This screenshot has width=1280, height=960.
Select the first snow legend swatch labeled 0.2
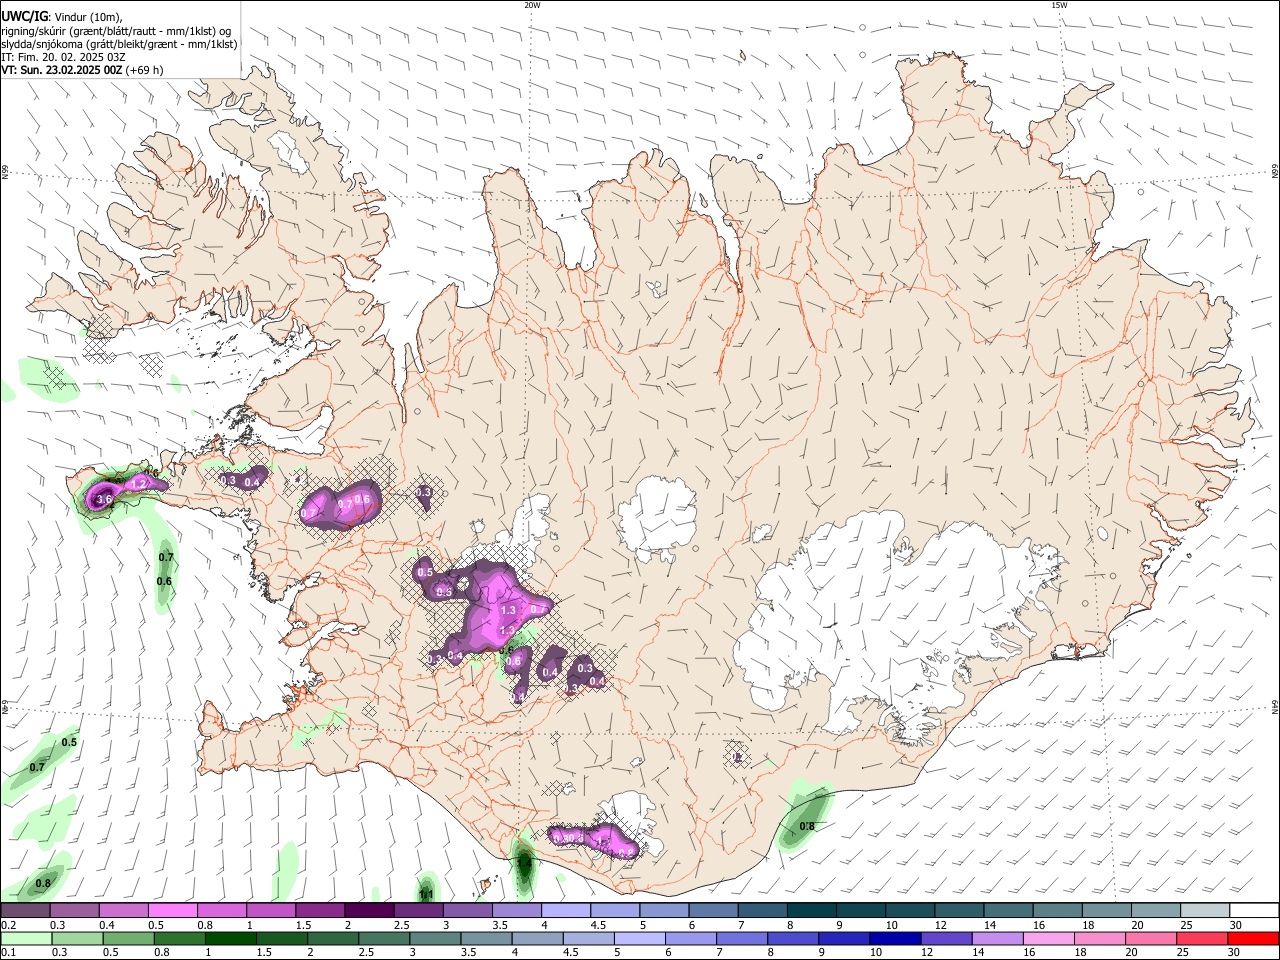click(25, 910)
